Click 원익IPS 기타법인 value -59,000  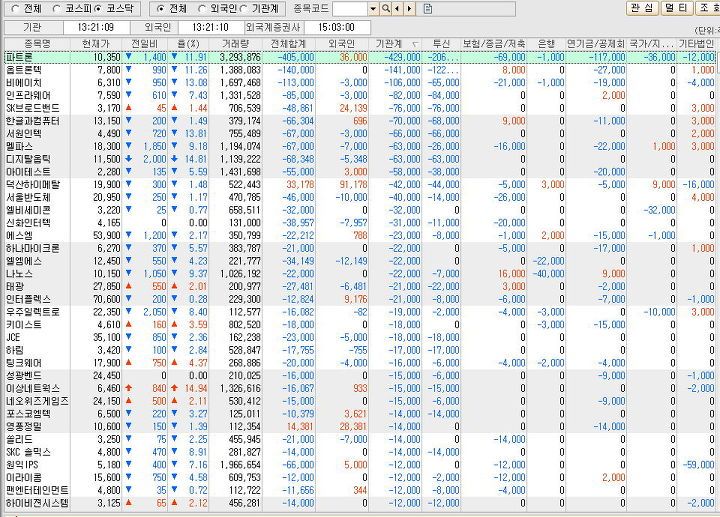point(698,465)
